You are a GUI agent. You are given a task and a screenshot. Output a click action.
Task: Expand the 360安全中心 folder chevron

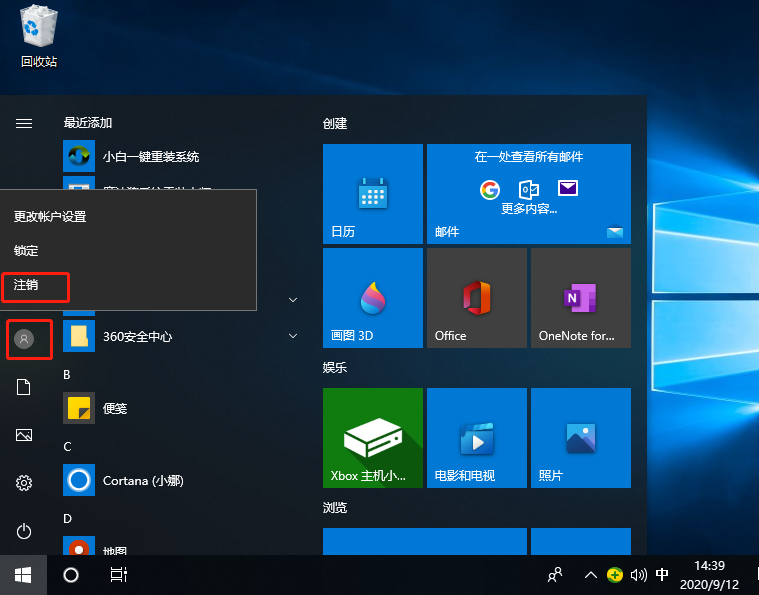tap(293, 336)
